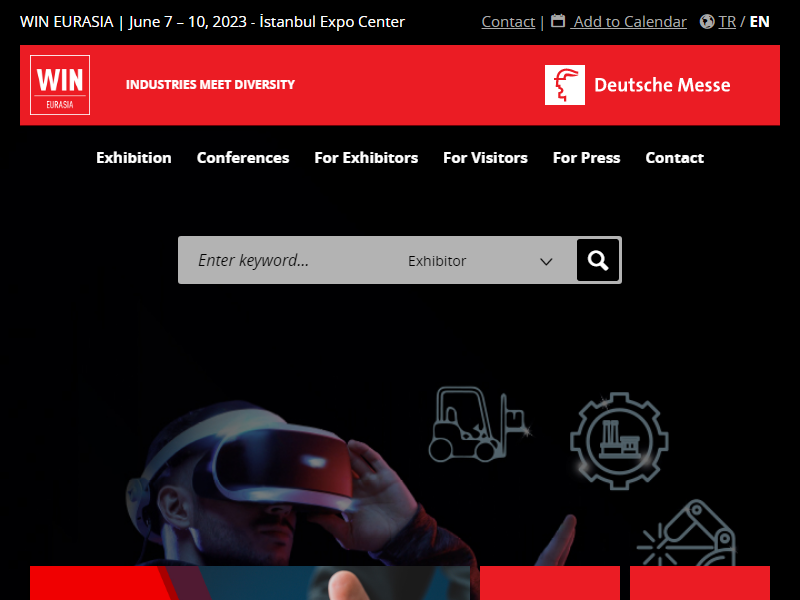Viewport: 800px width, 600px height.
Task: Click the calendar icon beside Add to Calendar
Action: (558, 21)
